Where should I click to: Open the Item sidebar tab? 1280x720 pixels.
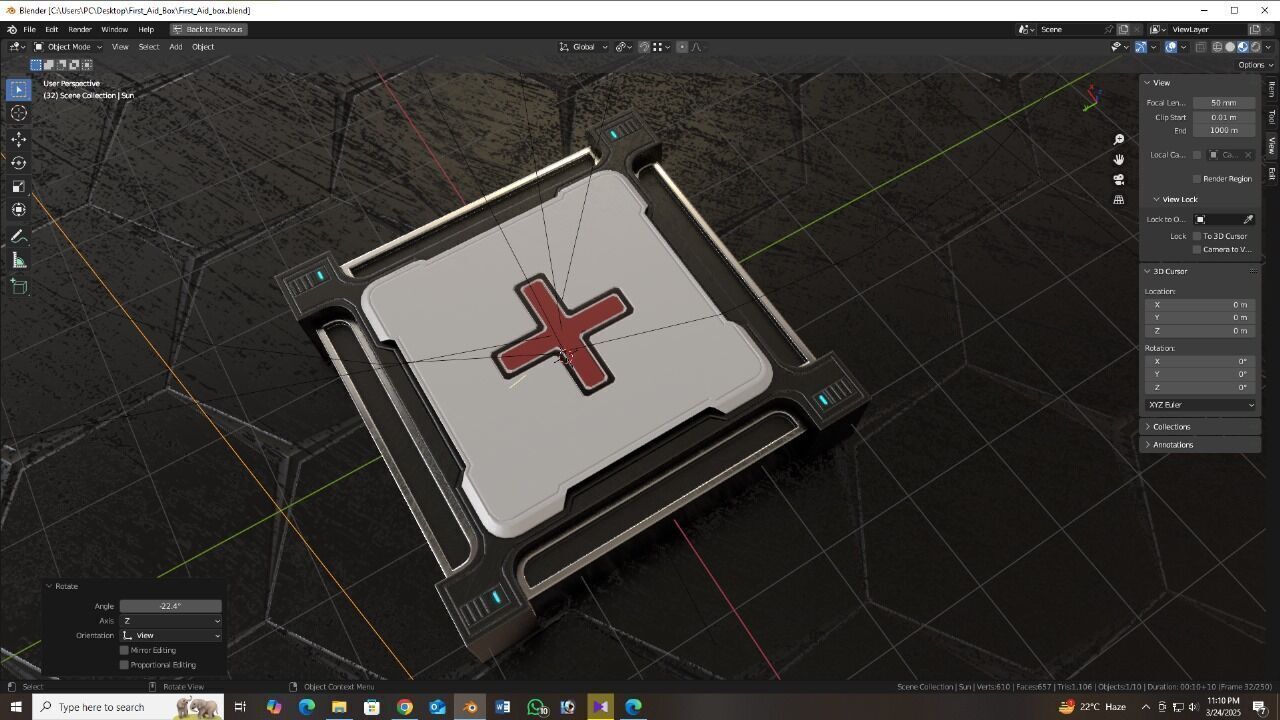(x=1271, y=89)
